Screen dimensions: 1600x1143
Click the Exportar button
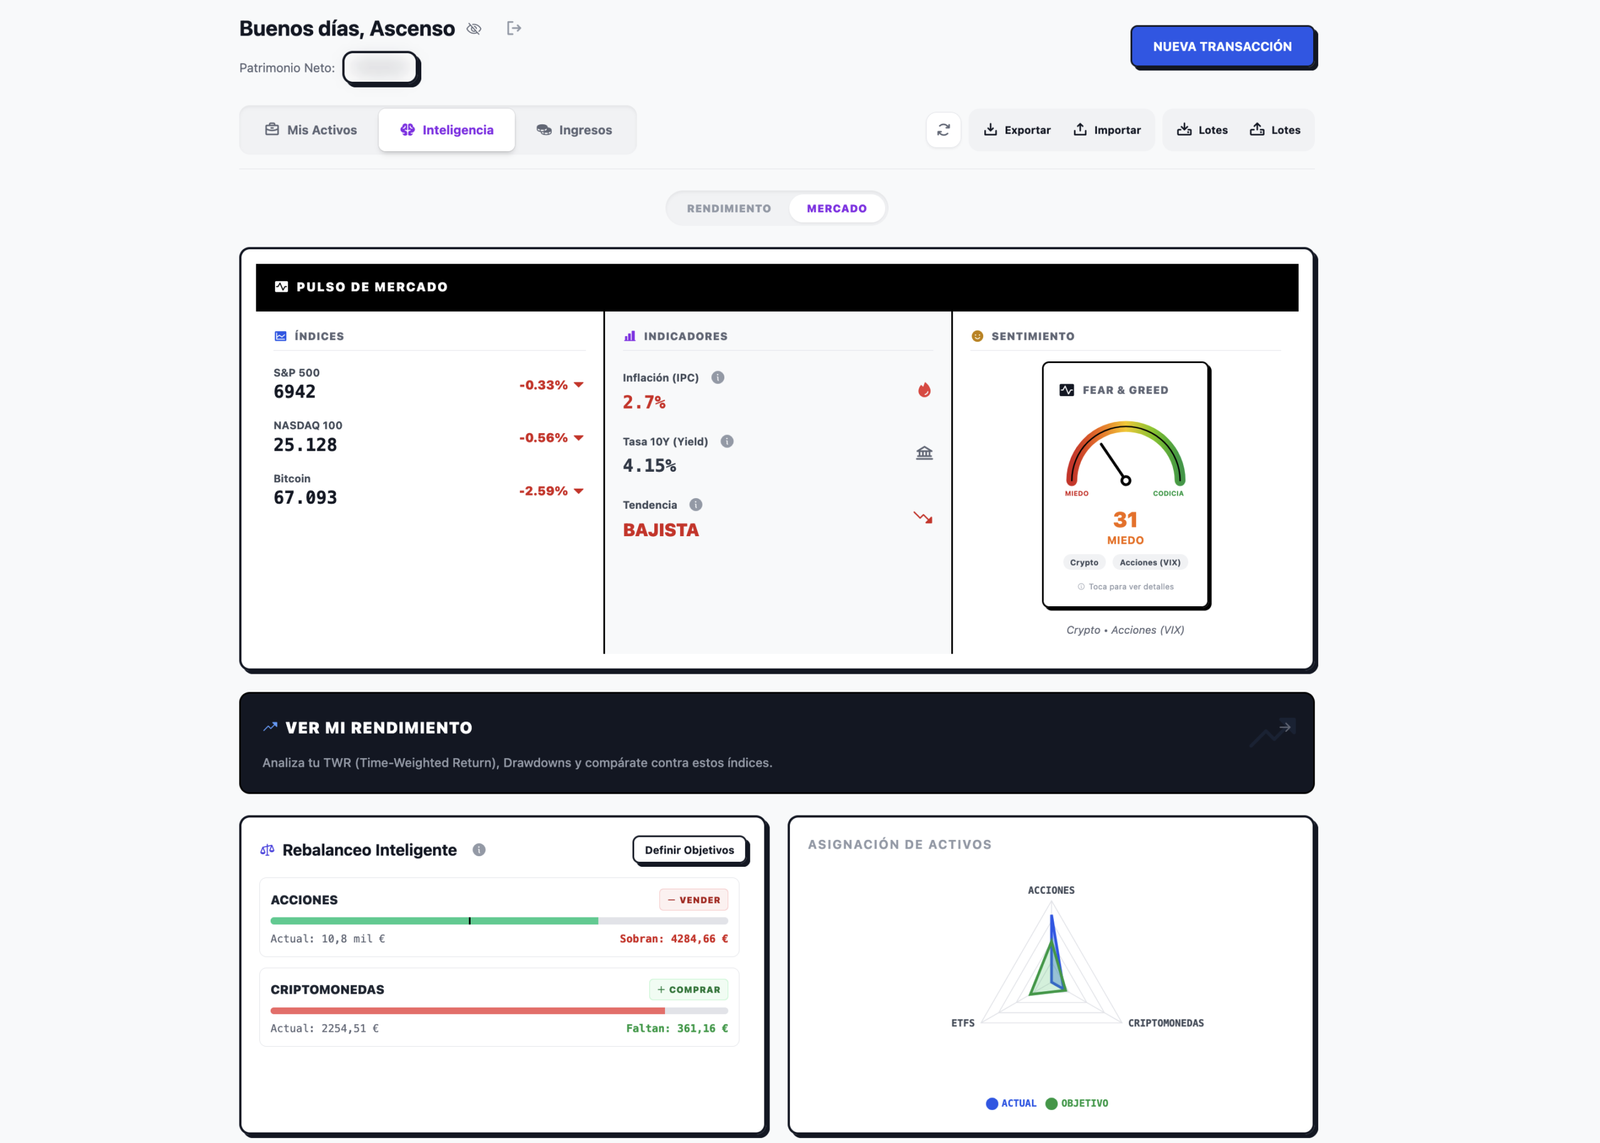[x=1017, y=130]
